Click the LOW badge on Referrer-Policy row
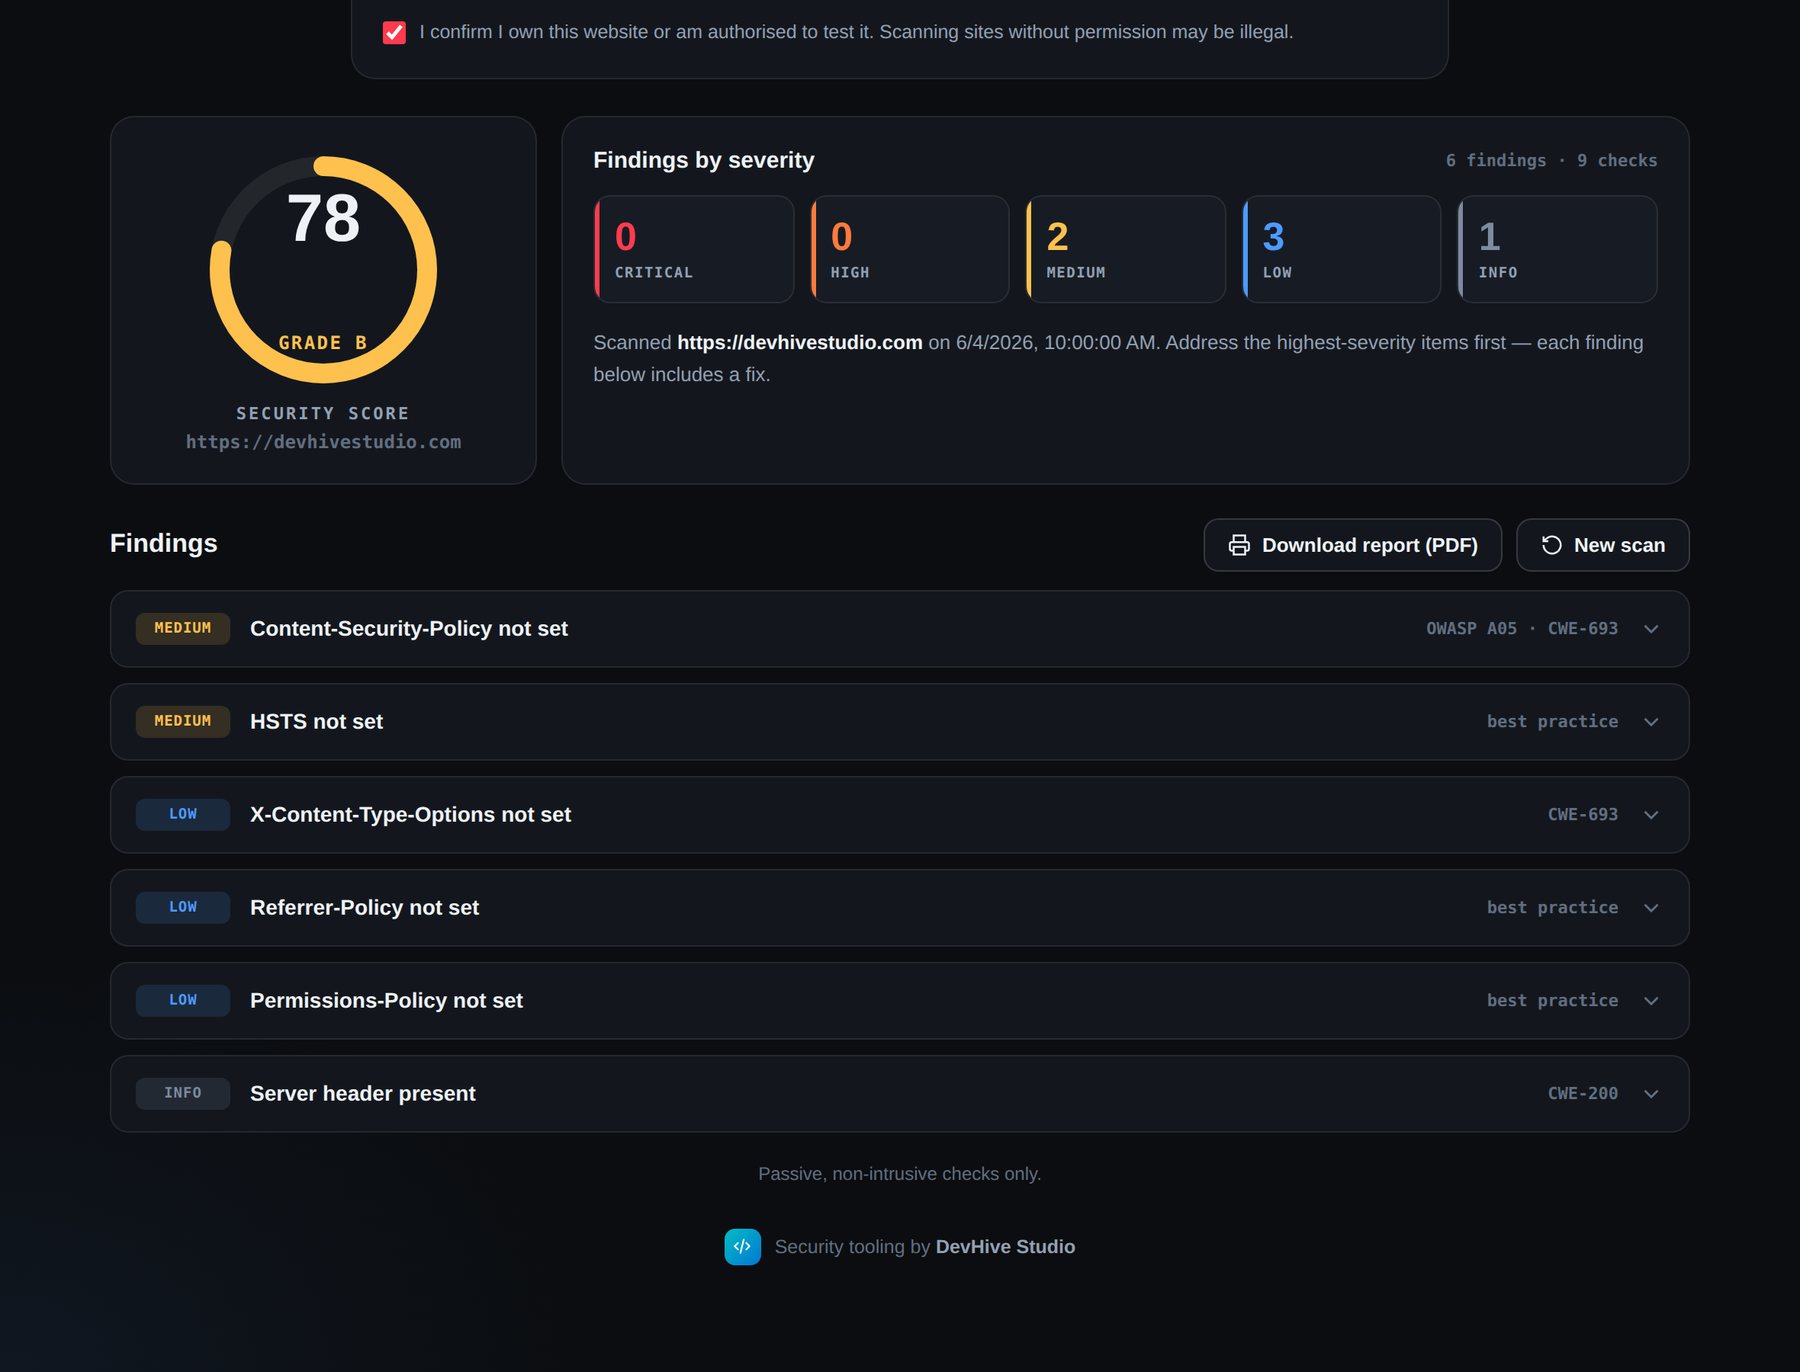The height and width of the screenshot is (1372, 1800). tap(183, 908)
